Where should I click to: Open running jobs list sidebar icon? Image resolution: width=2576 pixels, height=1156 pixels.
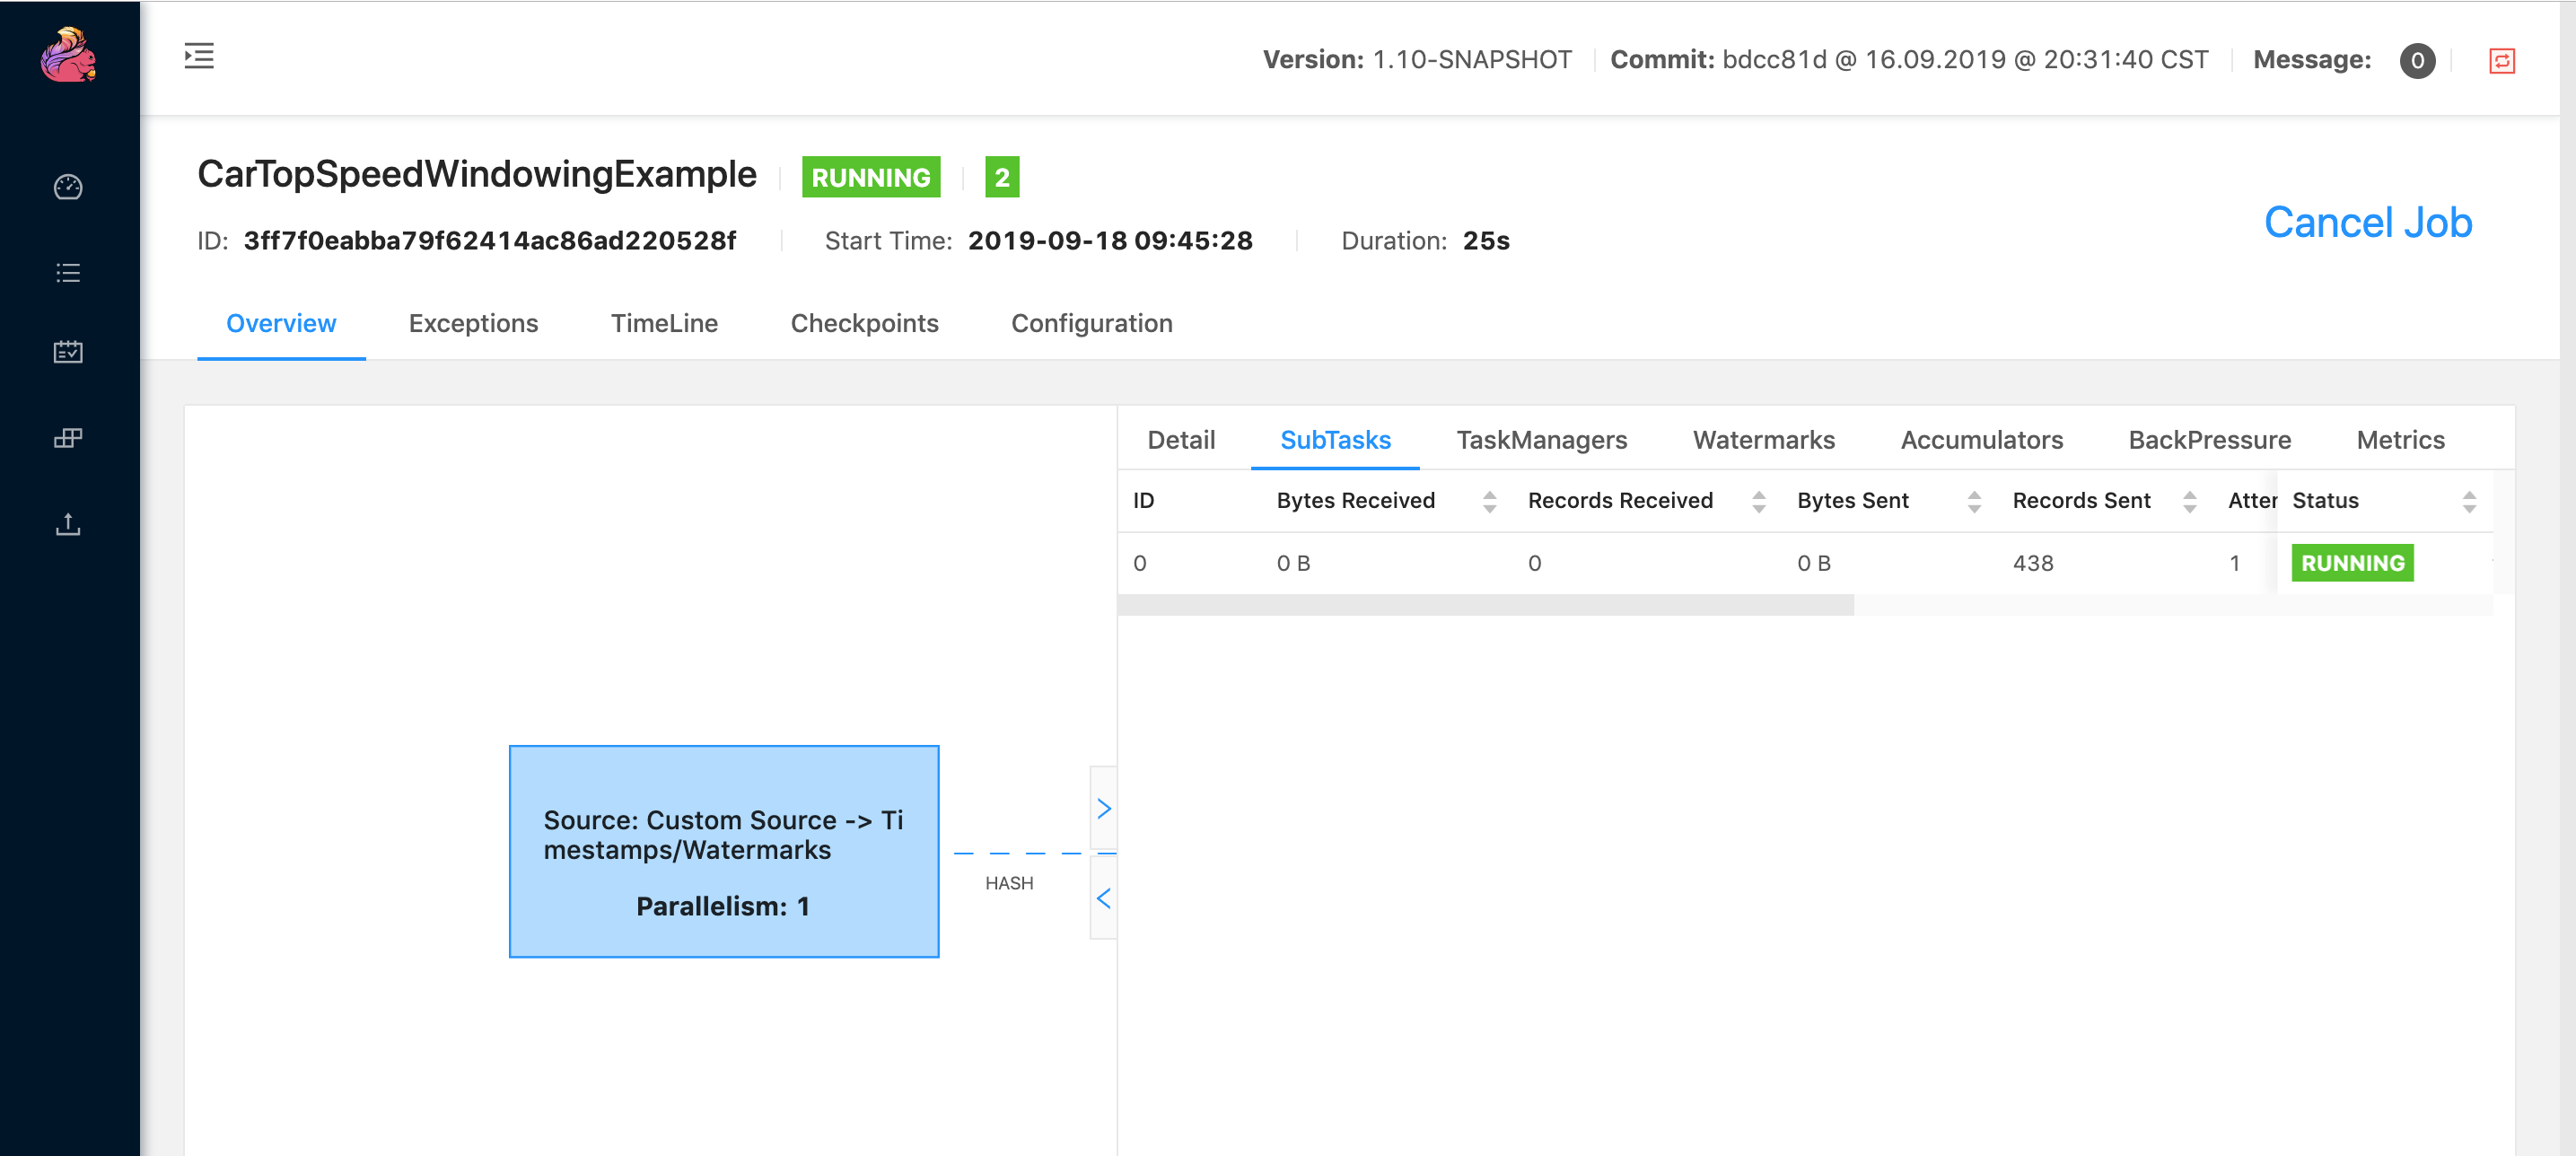tap(68, 273)
